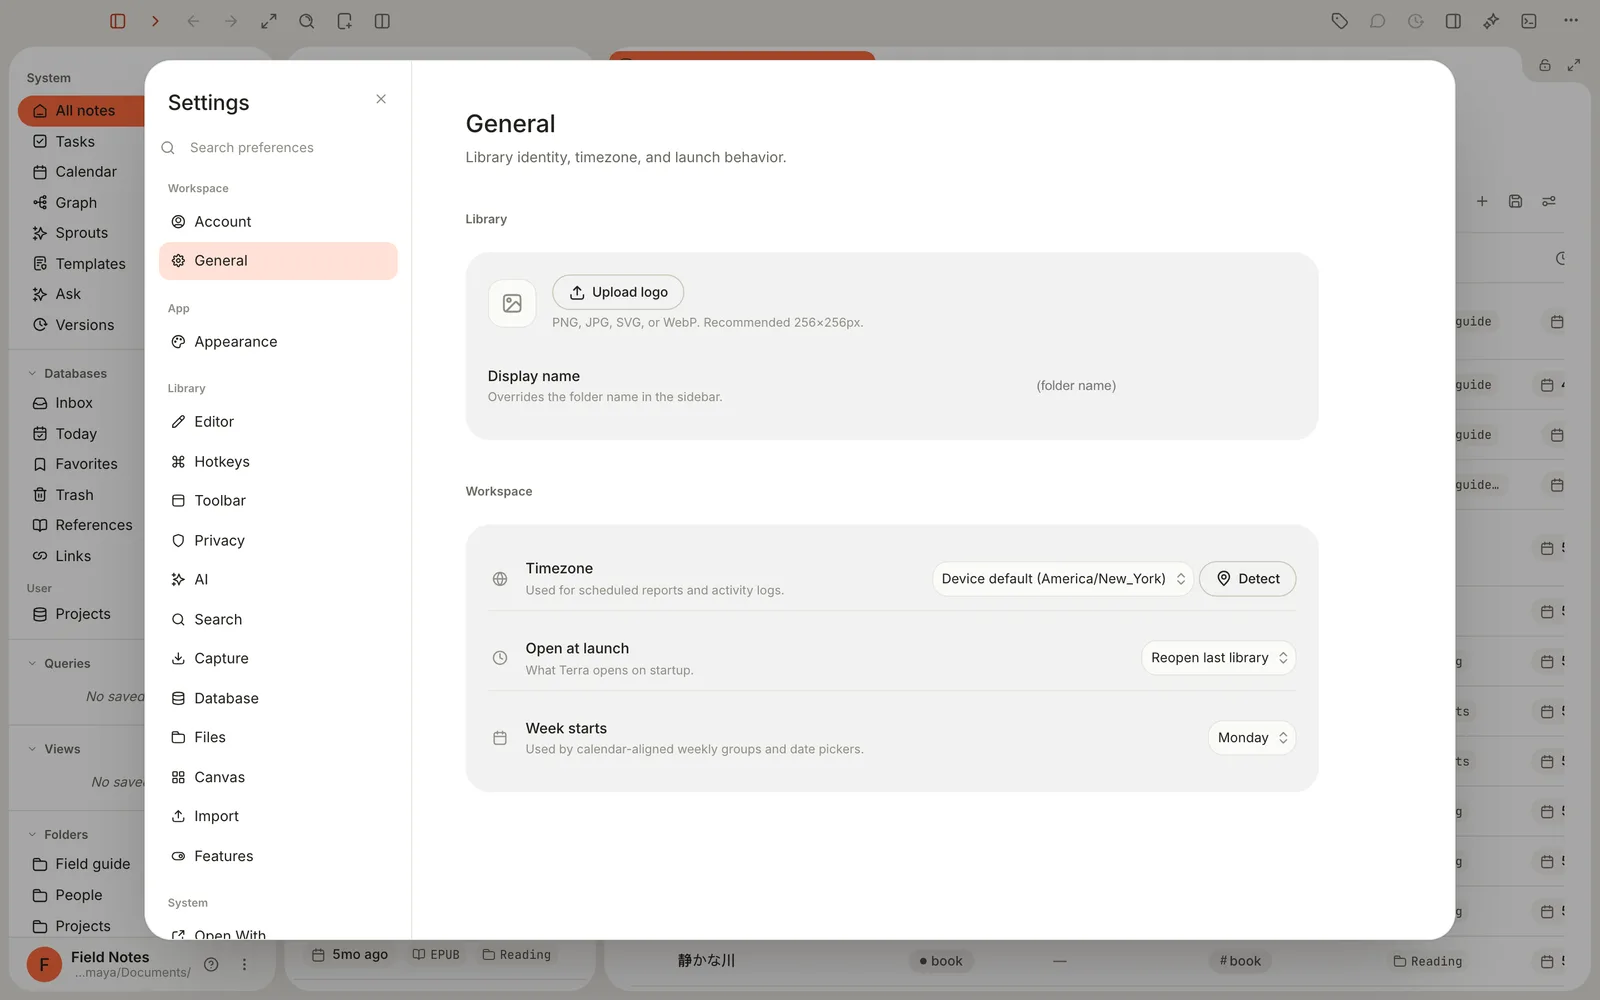The image size is (1600, 1000).
Task: Click the help icon beside Field Notes
Action: [211, 964]
